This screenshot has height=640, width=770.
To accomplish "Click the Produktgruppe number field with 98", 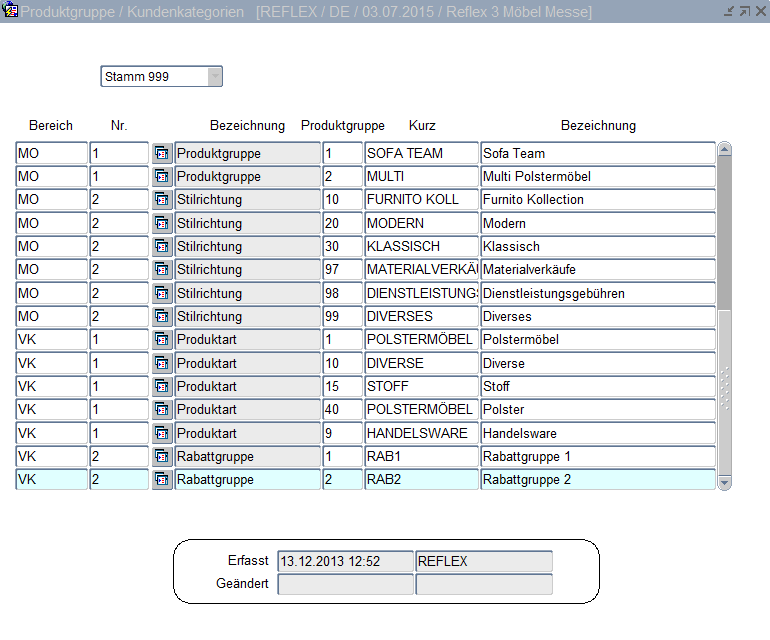I will (342, 293).
